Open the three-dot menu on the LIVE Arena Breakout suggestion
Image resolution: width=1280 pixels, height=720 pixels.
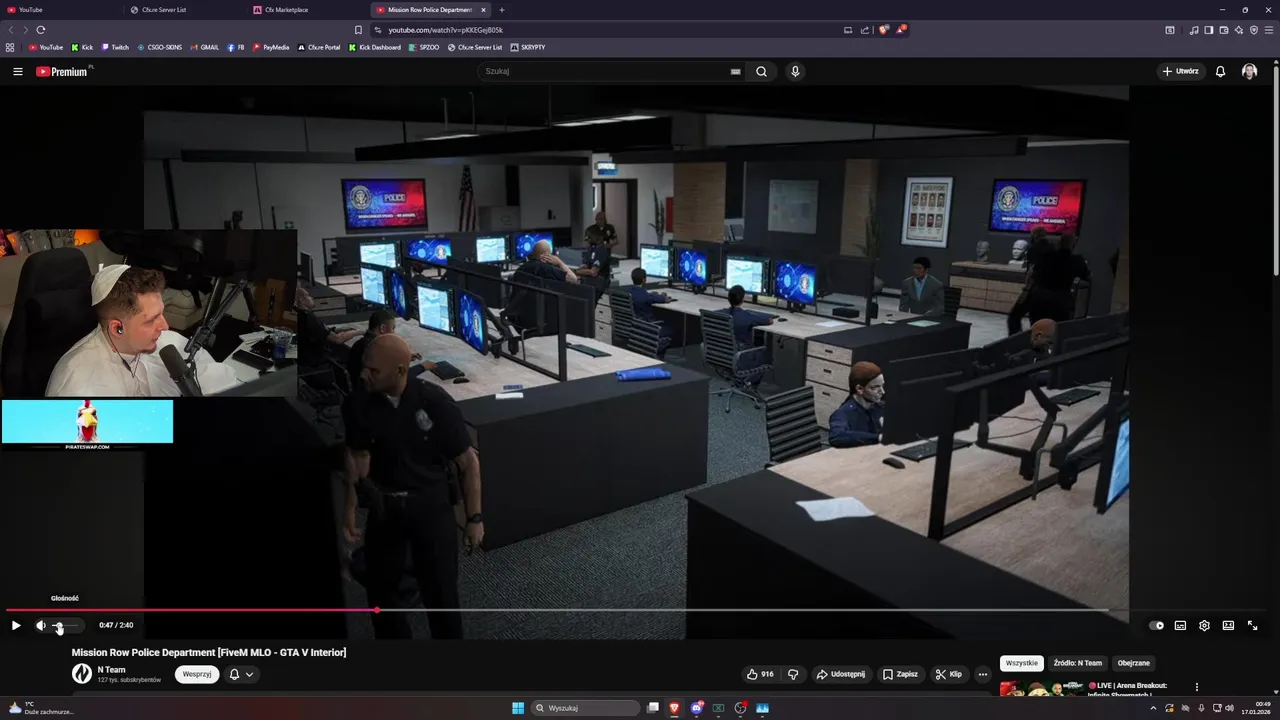pos(1197,687)
